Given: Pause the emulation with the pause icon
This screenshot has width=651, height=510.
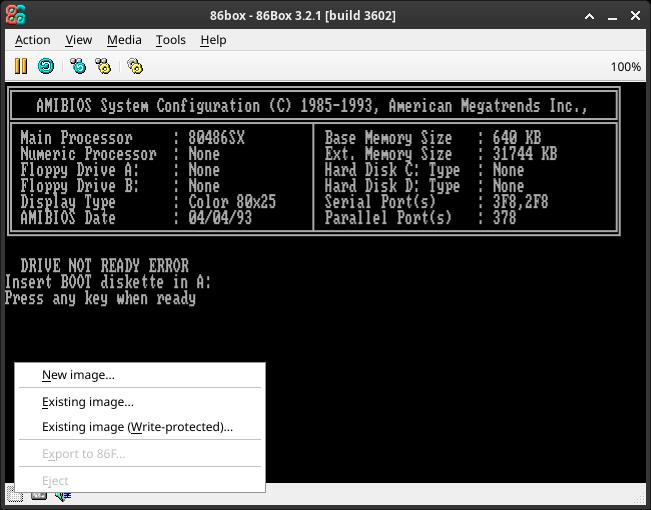Looking at the screenshot, I should pos(21,66).
